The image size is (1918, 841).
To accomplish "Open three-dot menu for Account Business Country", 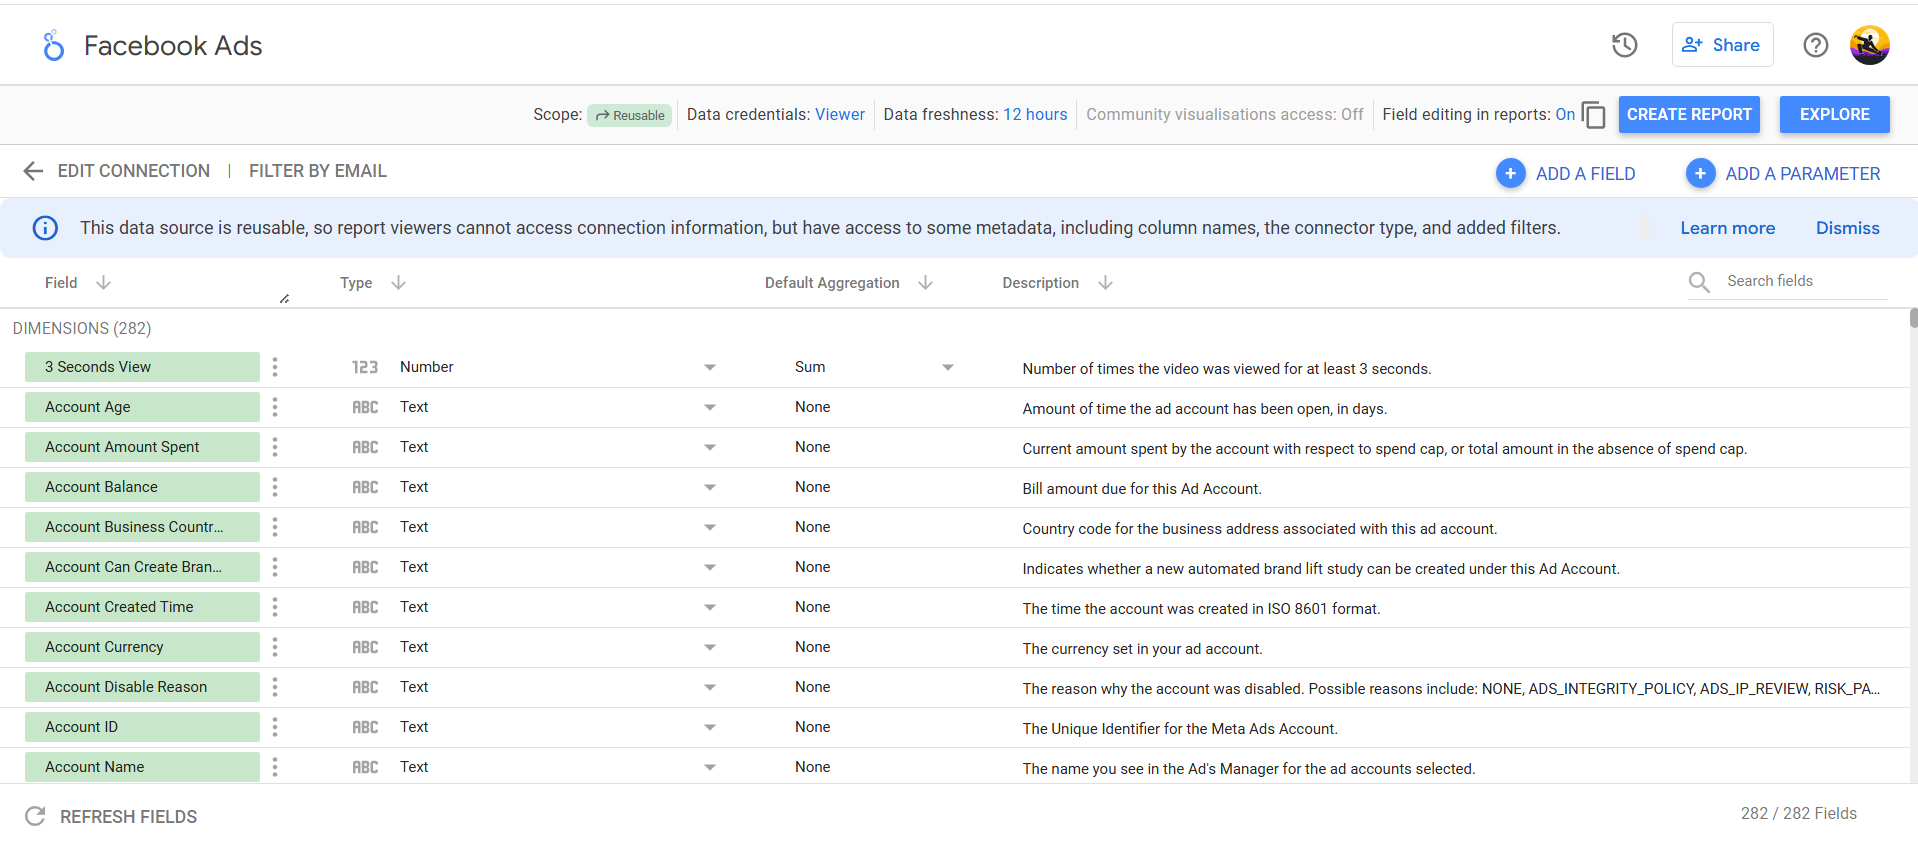I will 275,527.
